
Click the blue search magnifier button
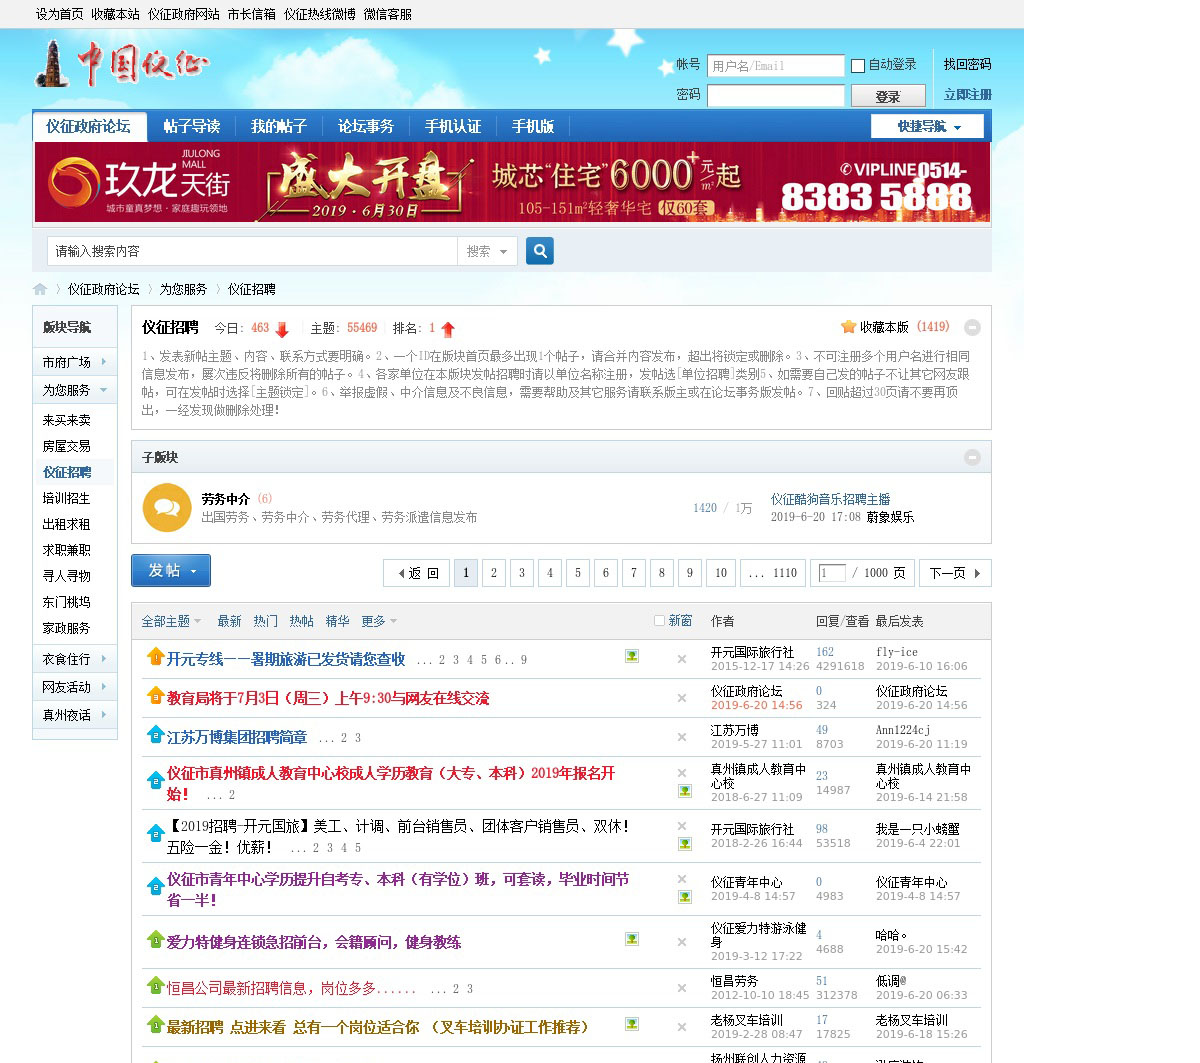point(540,251)
